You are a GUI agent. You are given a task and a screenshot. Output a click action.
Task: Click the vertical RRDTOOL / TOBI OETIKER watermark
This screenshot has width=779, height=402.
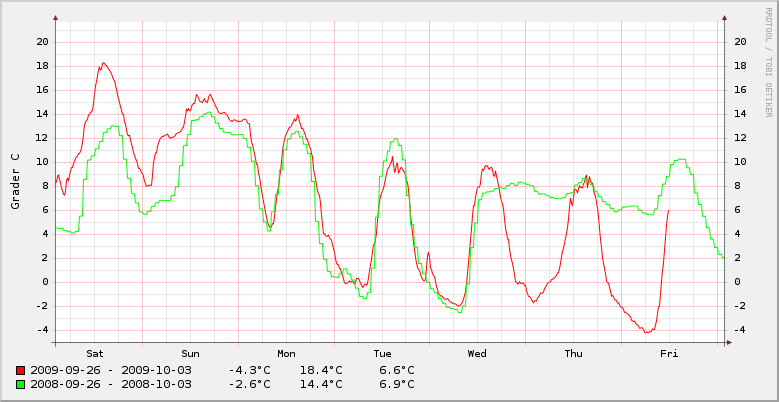pos(770,62)
